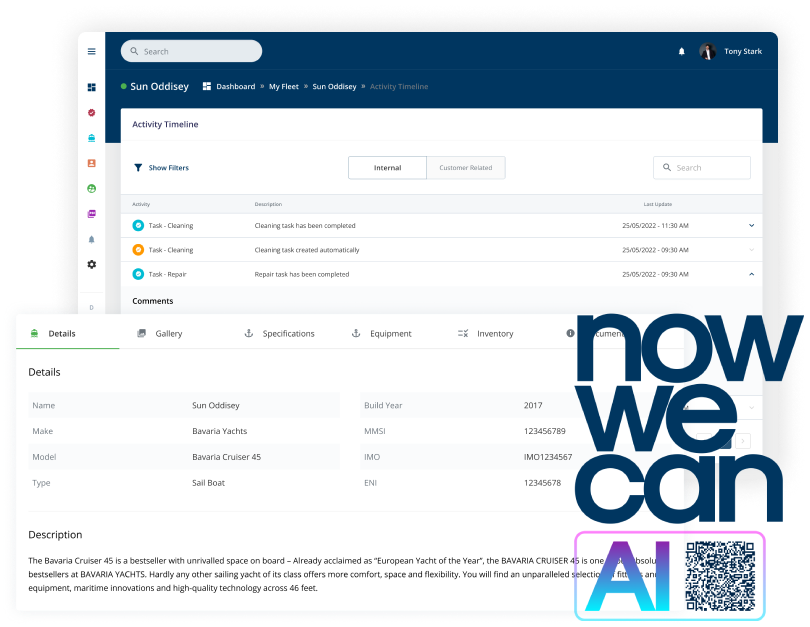Image resolution: width=810 pixels, height=627 pixels.
Task: Select the Inventory tab
Action: [486, 334]
